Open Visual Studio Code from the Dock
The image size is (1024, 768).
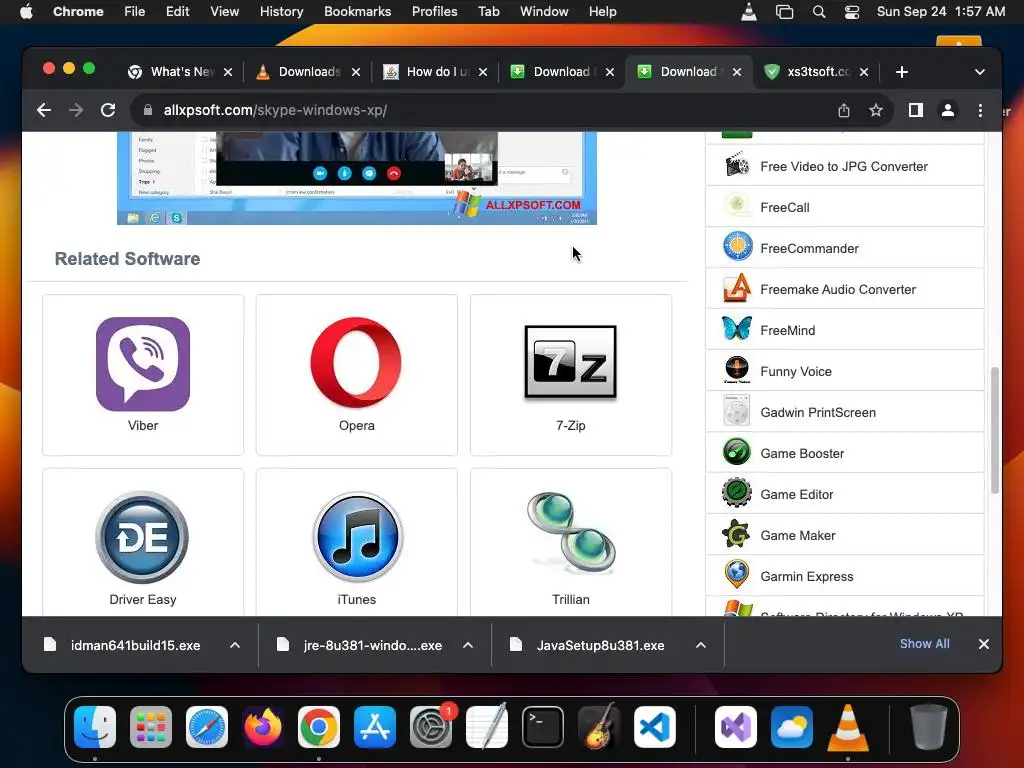[654, 727]
